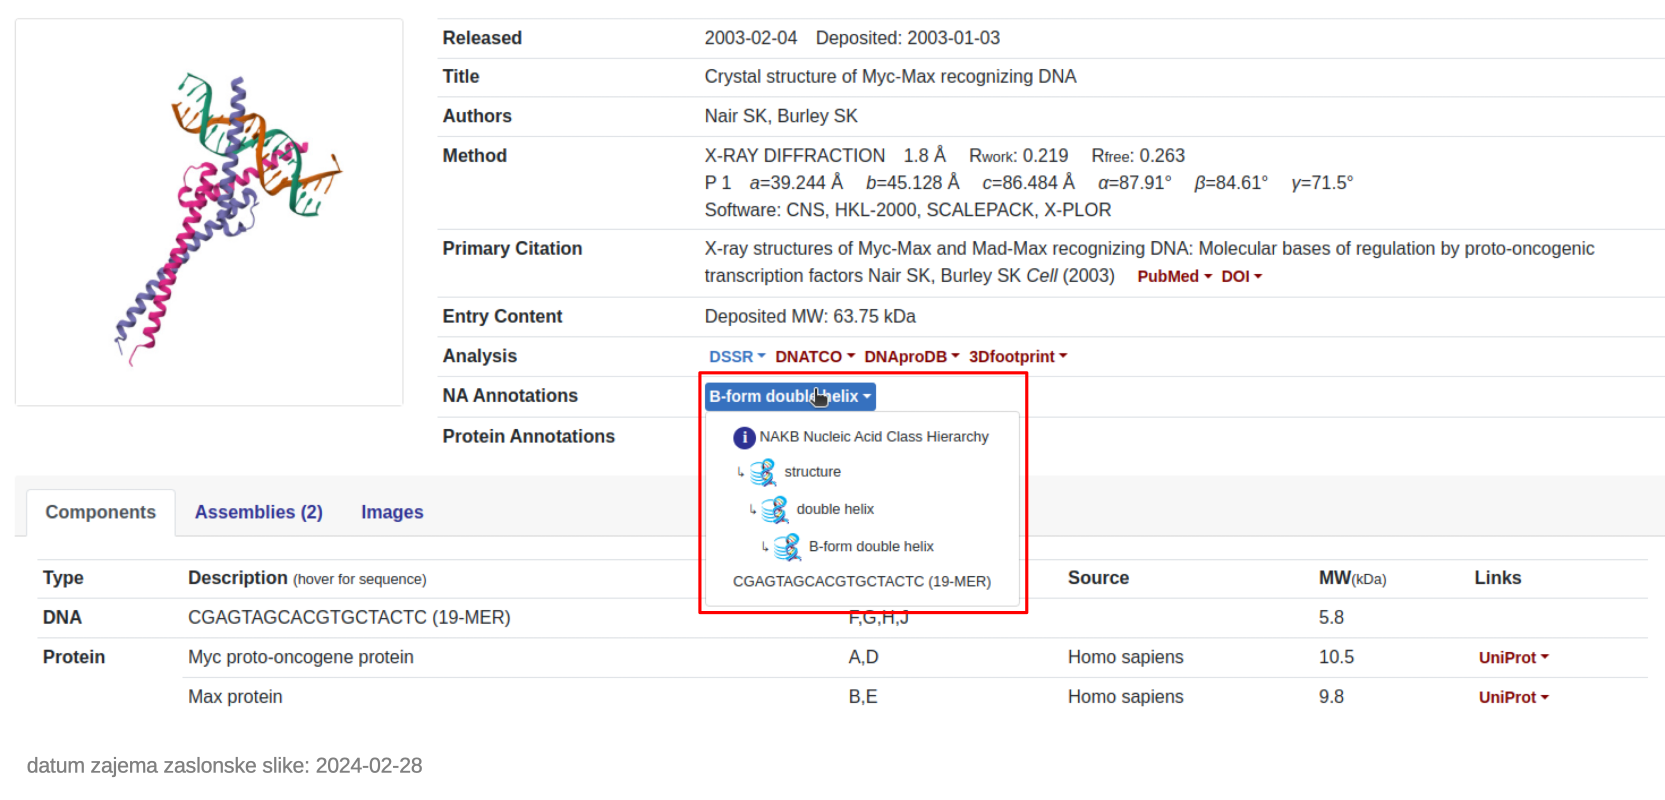Click the title 'Crystal structure of Myc-Max recognizing DNA'

890,77
